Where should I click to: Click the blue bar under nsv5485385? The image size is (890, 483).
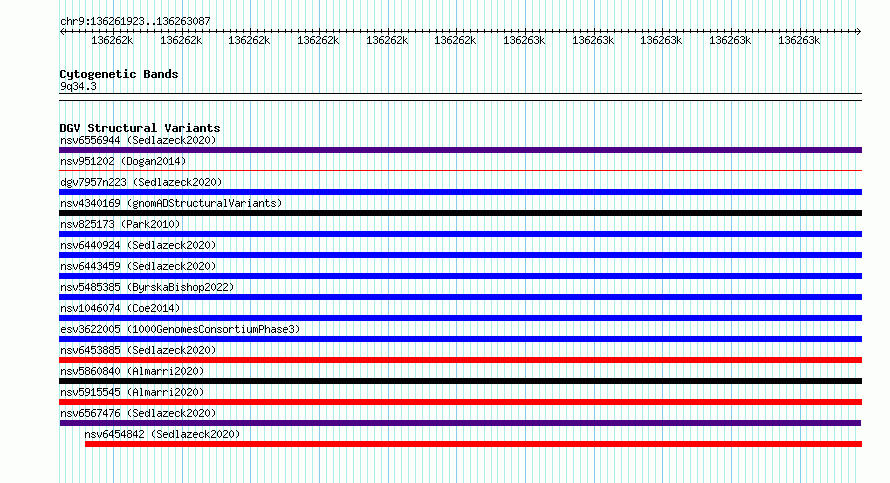coord(460,297)
